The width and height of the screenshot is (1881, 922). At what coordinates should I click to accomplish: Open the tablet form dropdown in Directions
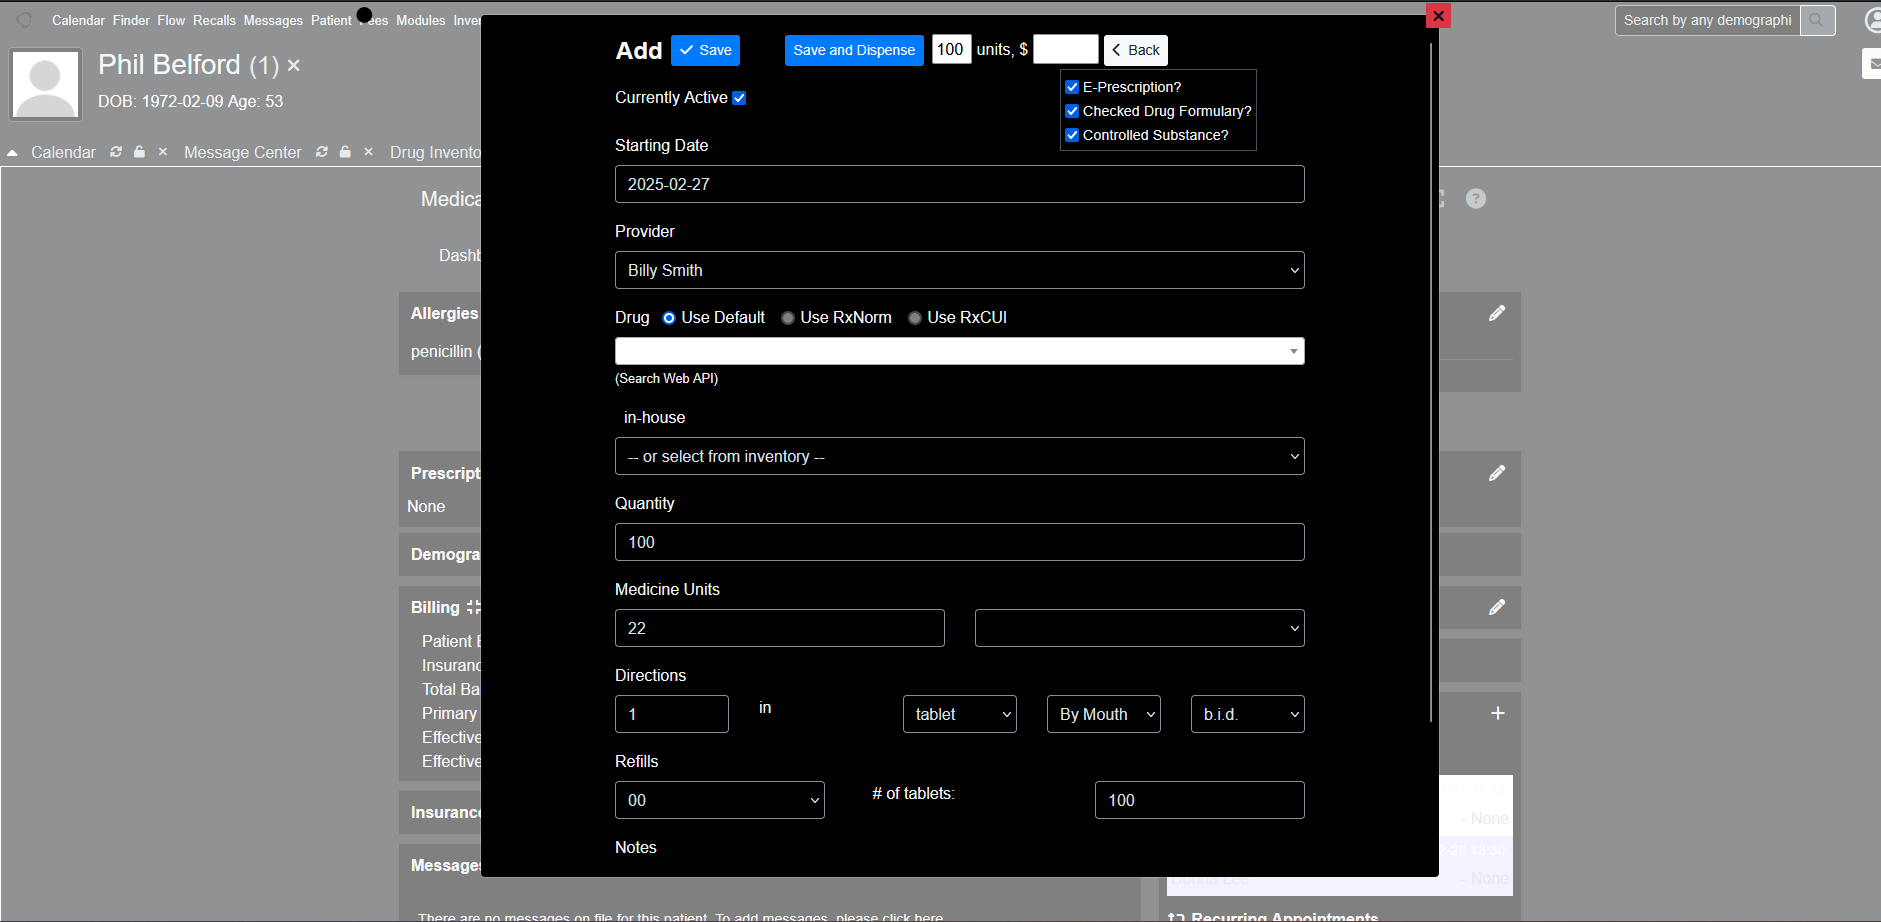point(960,714)
